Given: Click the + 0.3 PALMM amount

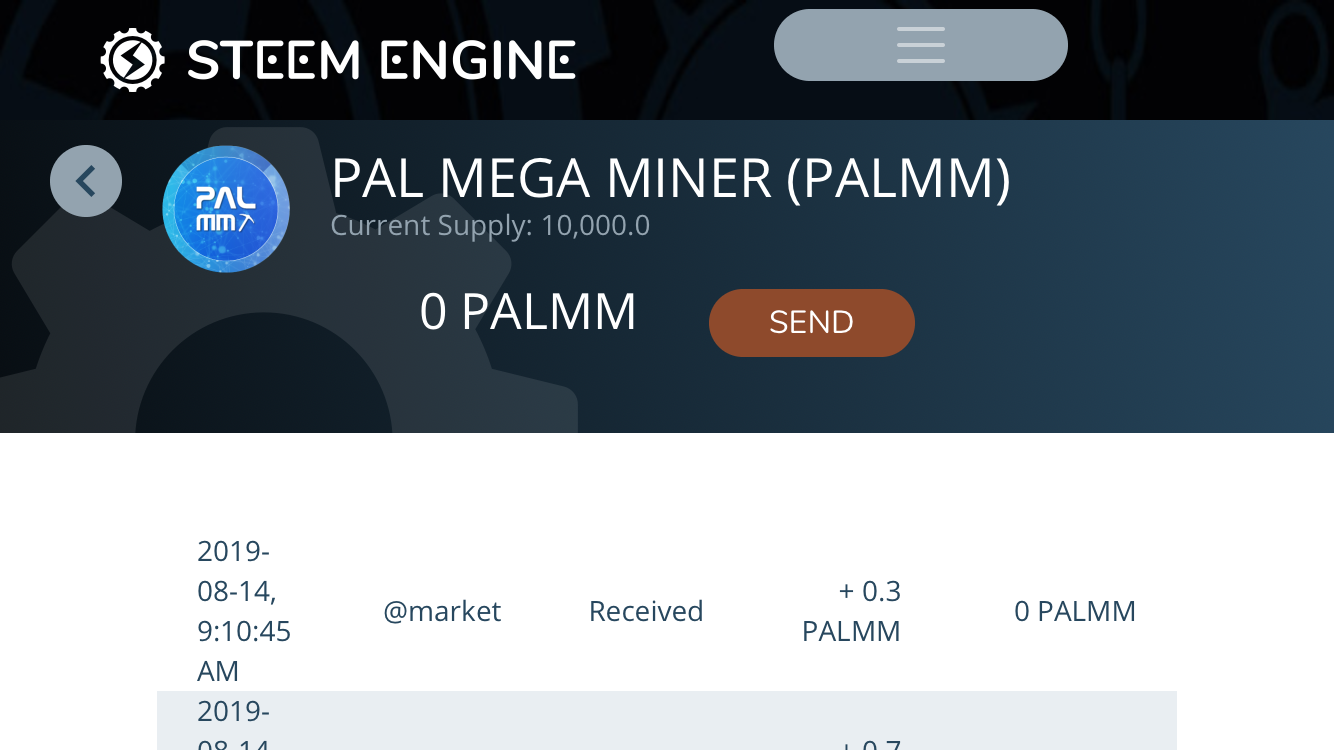Looking at the screenshot, I should click(x=852, y=611).
